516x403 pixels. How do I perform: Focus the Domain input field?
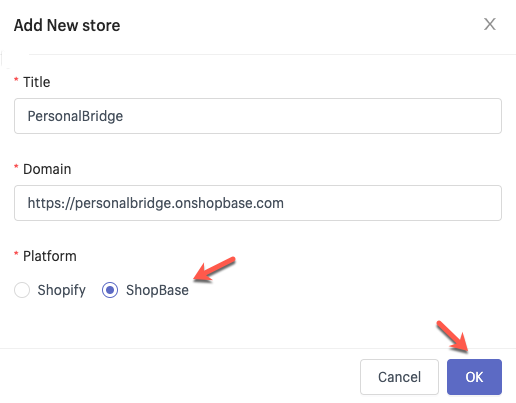(x=258, y=203)
